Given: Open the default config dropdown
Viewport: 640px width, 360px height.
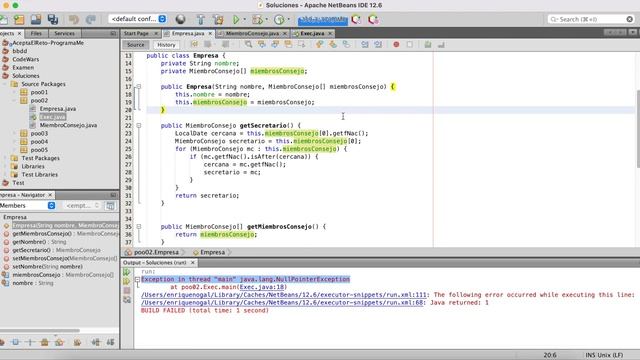Looking at the screenshot, I should point(137,19).
